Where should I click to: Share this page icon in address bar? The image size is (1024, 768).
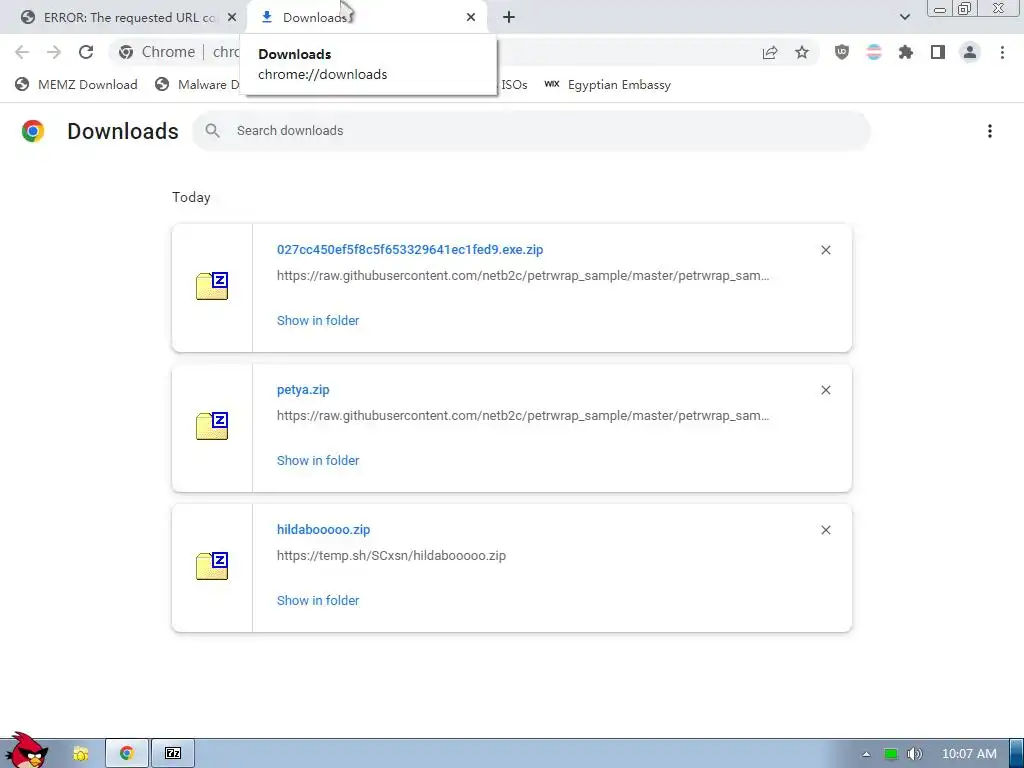coord(770,52)
